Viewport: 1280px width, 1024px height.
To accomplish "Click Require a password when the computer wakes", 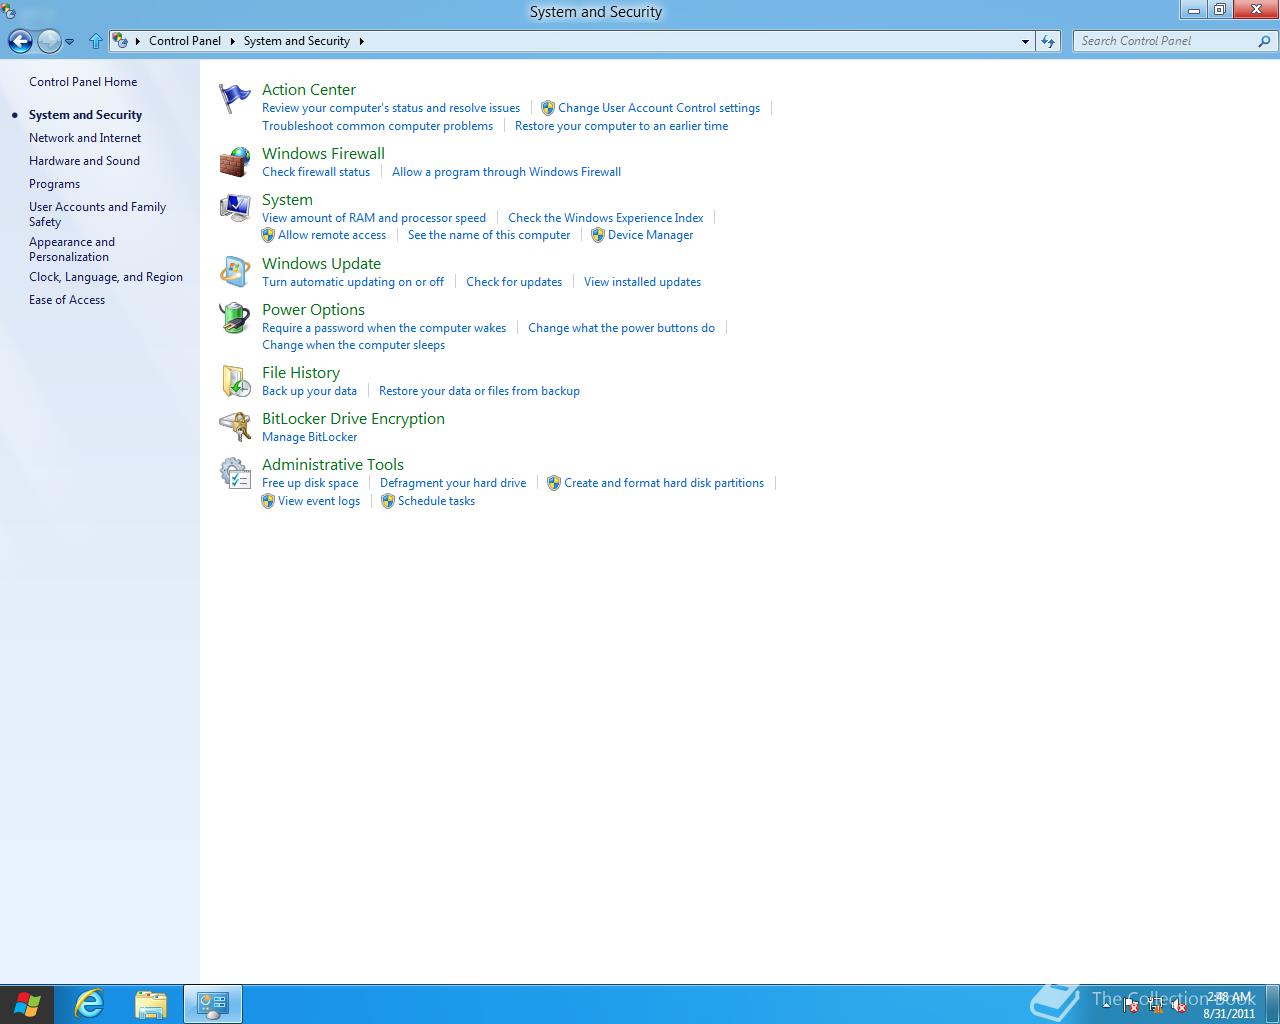I will (x=384, y=328).
